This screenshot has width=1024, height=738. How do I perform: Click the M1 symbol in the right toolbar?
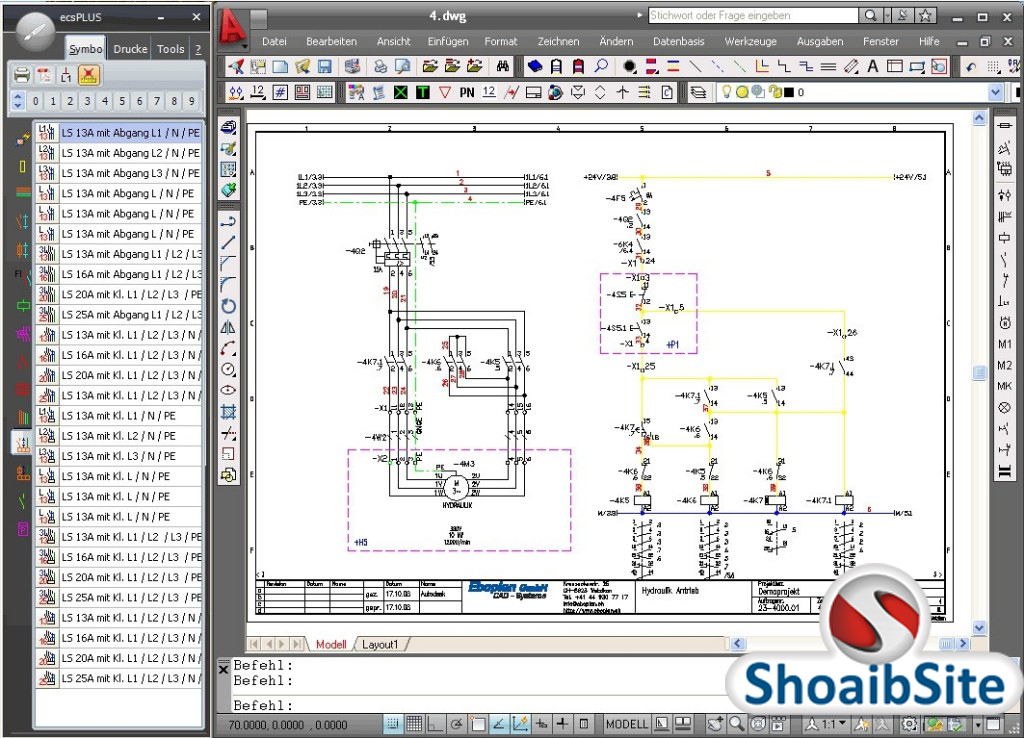[1004, 344]
